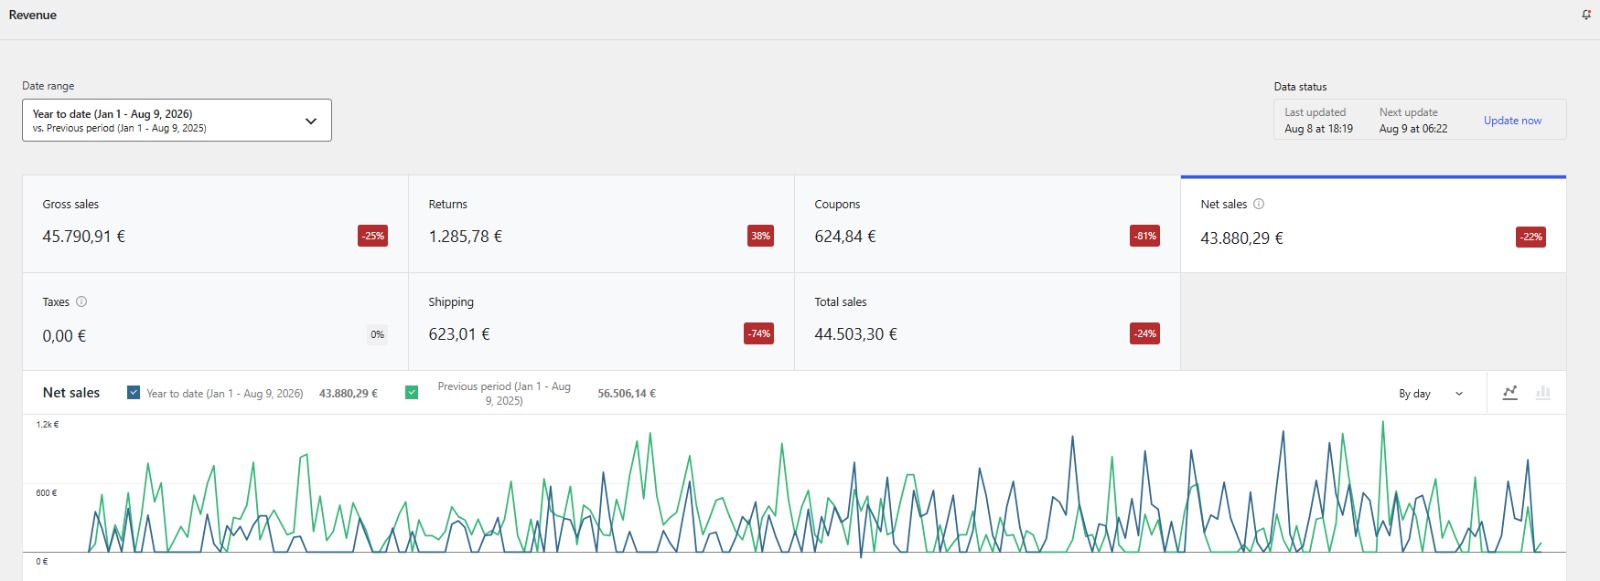Click the notification icon at top right
The image size is (1600, 581).
[1586, 15]
